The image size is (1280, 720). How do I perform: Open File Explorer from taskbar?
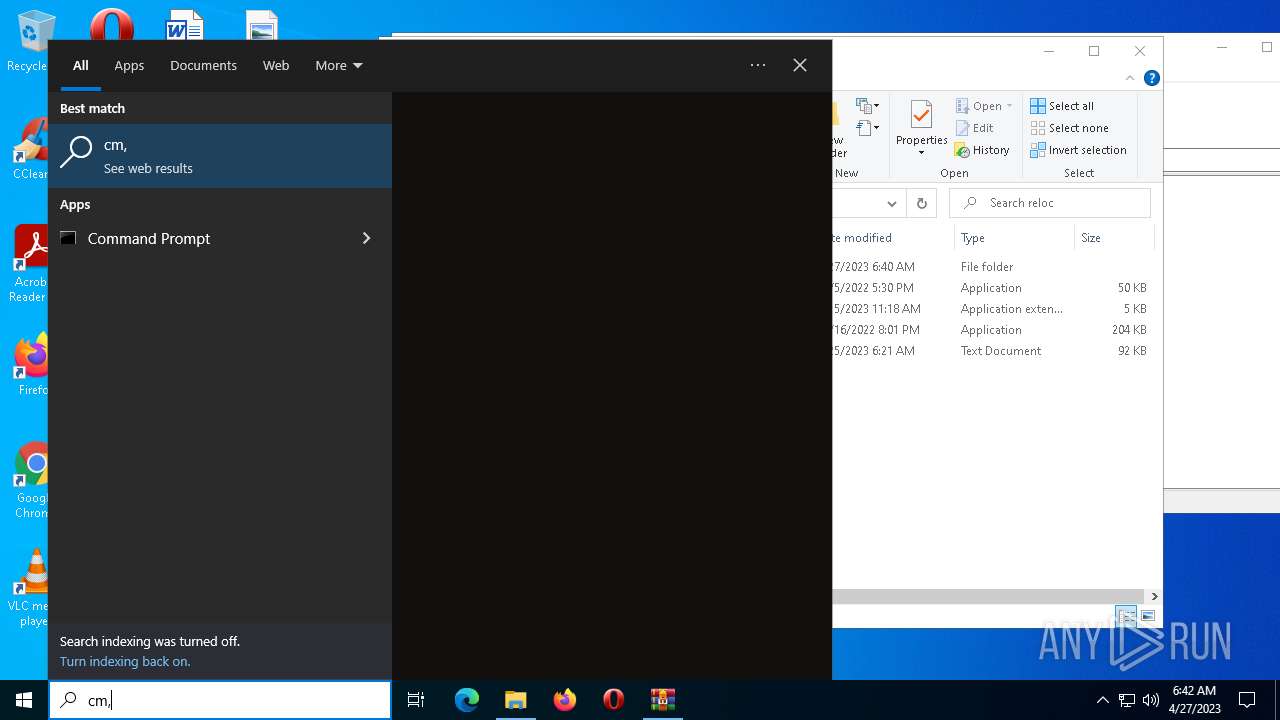[x=516, y=700]
